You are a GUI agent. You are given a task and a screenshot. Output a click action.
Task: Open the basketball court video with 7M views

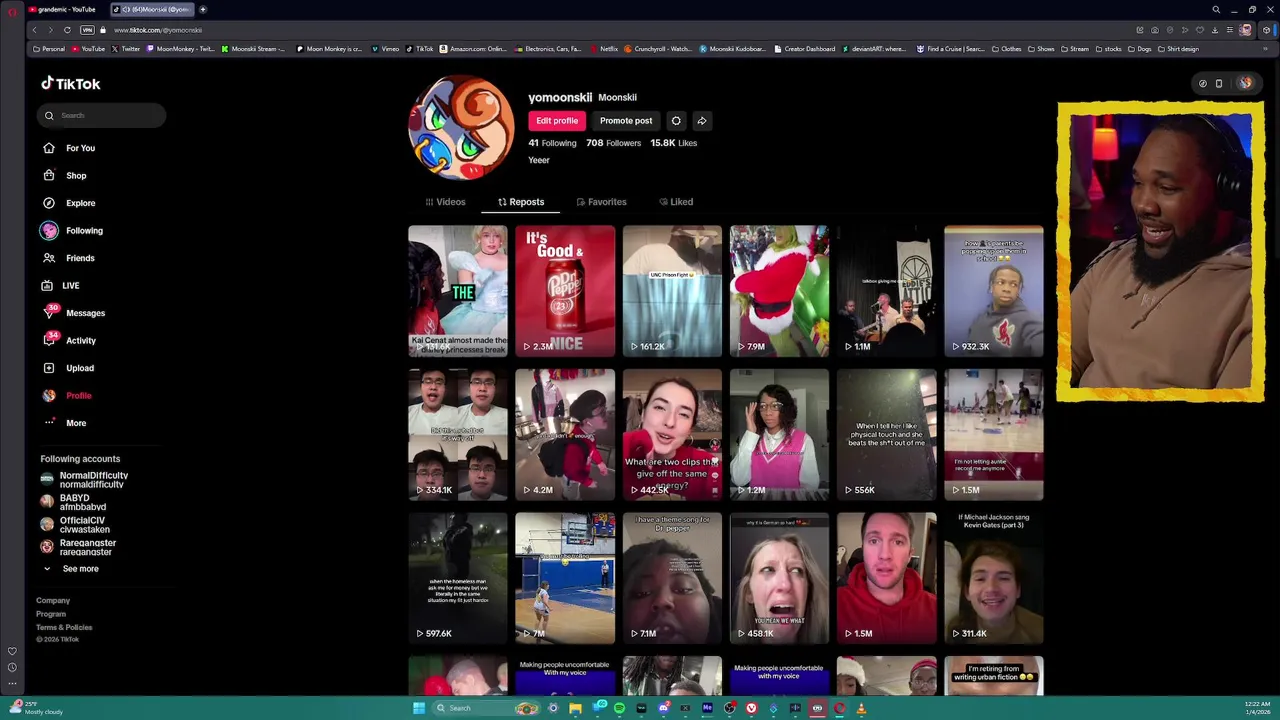(x=565, y=578)
